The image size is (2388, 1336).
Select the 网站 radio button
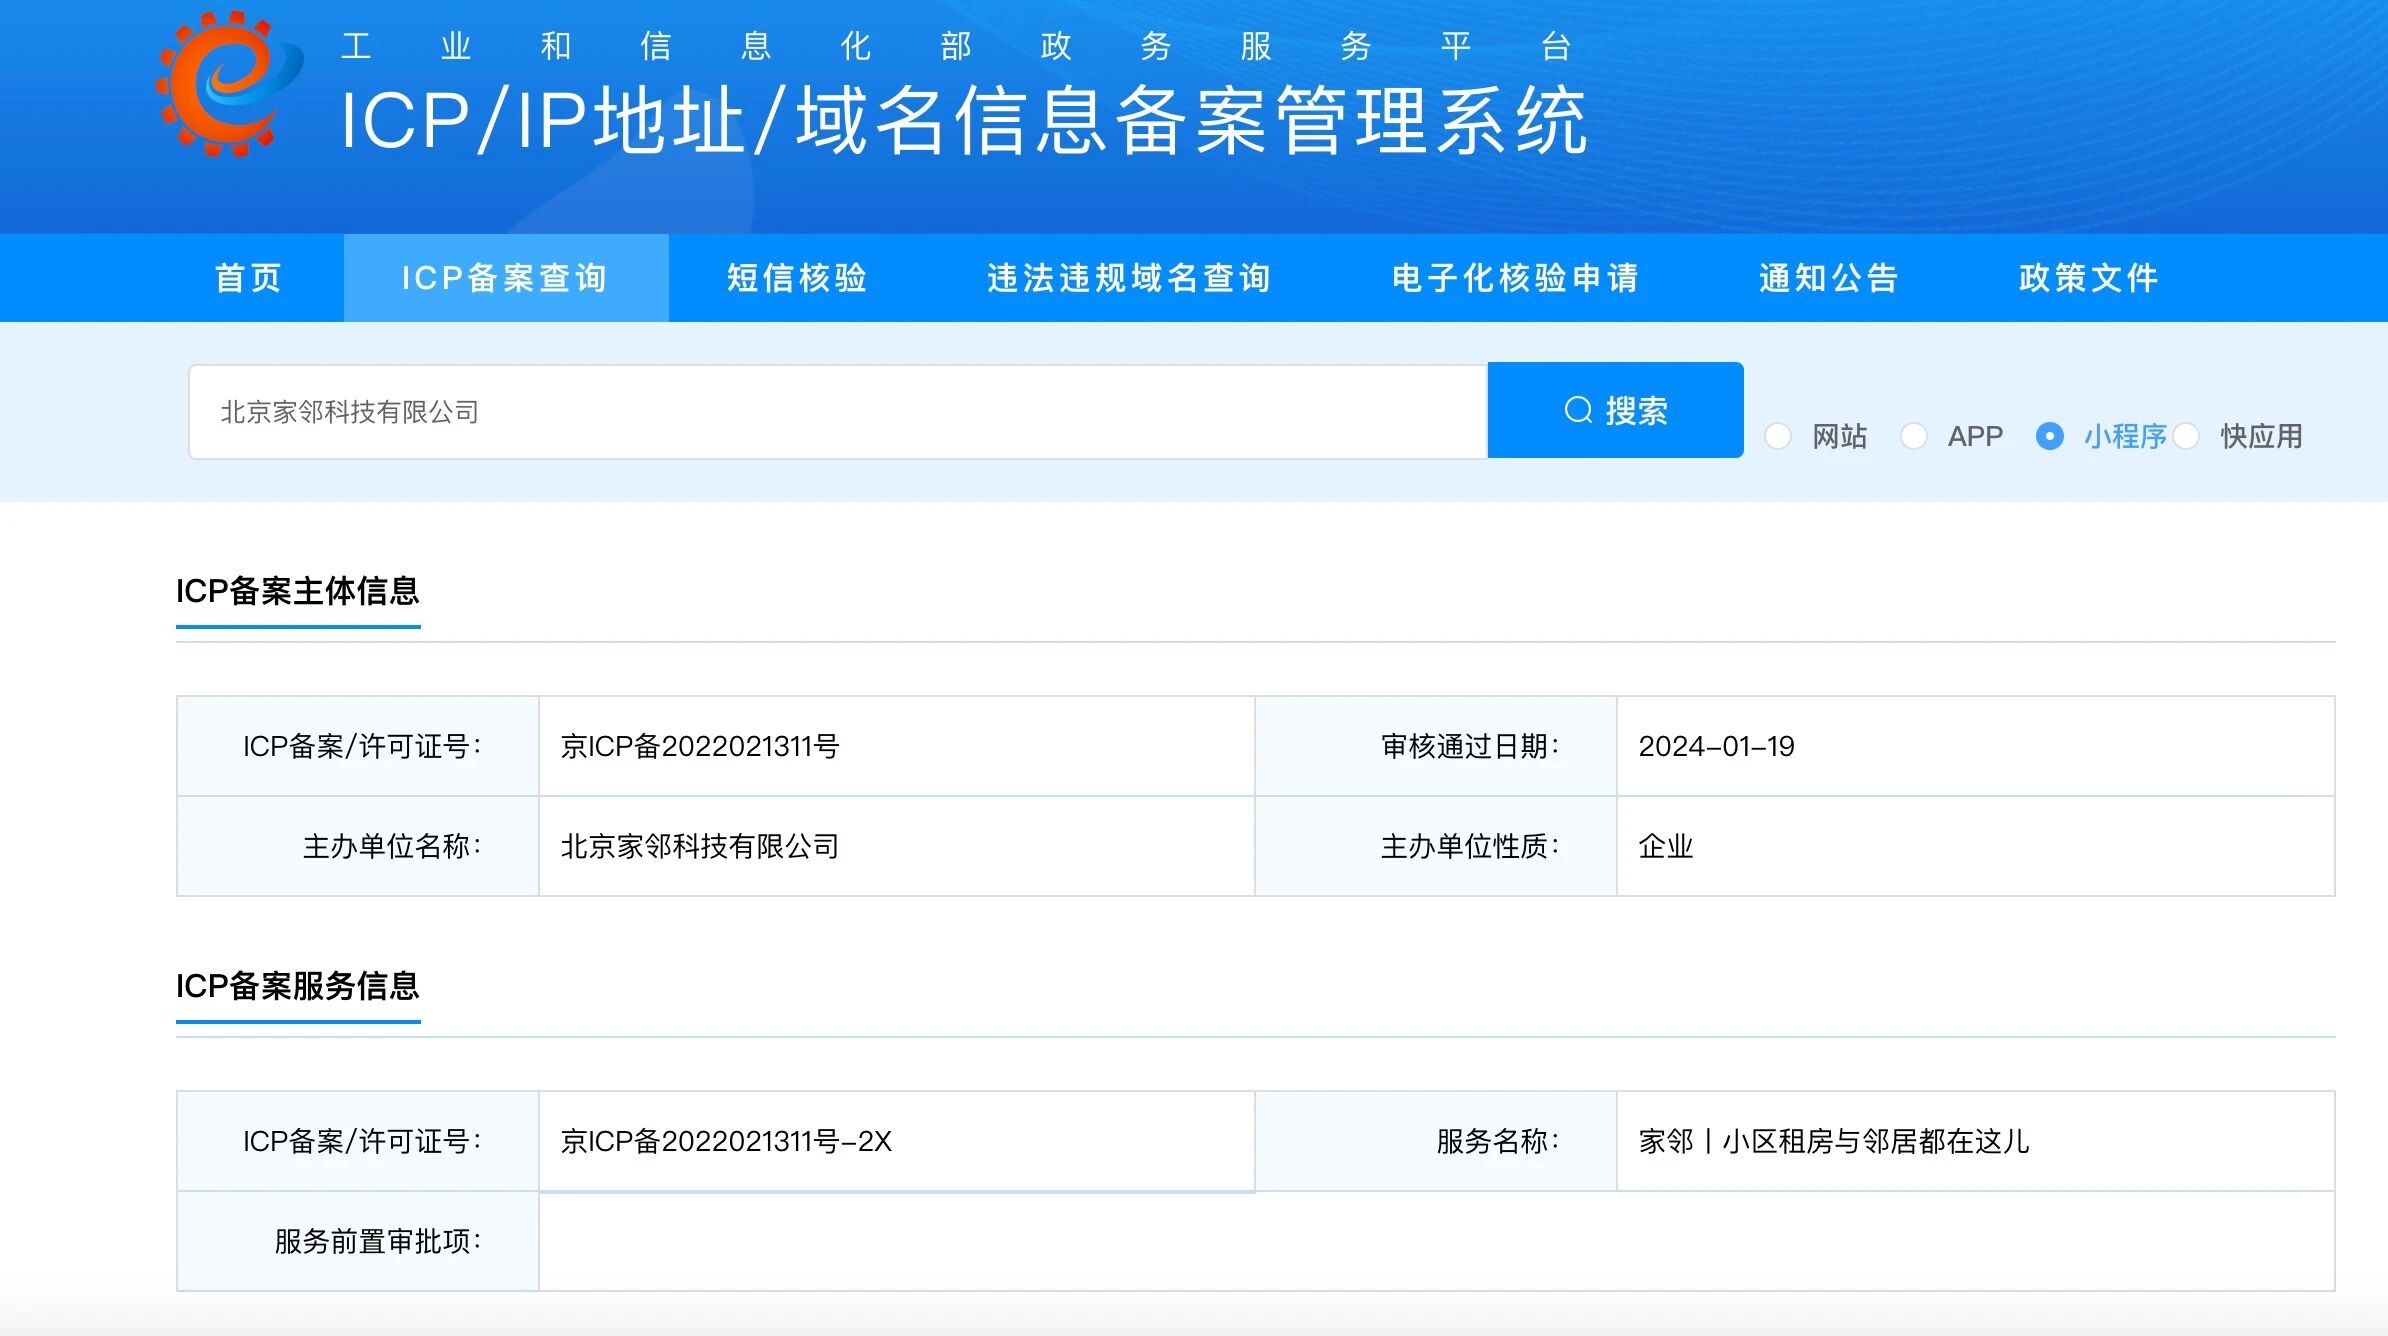tap(1778, 436)
